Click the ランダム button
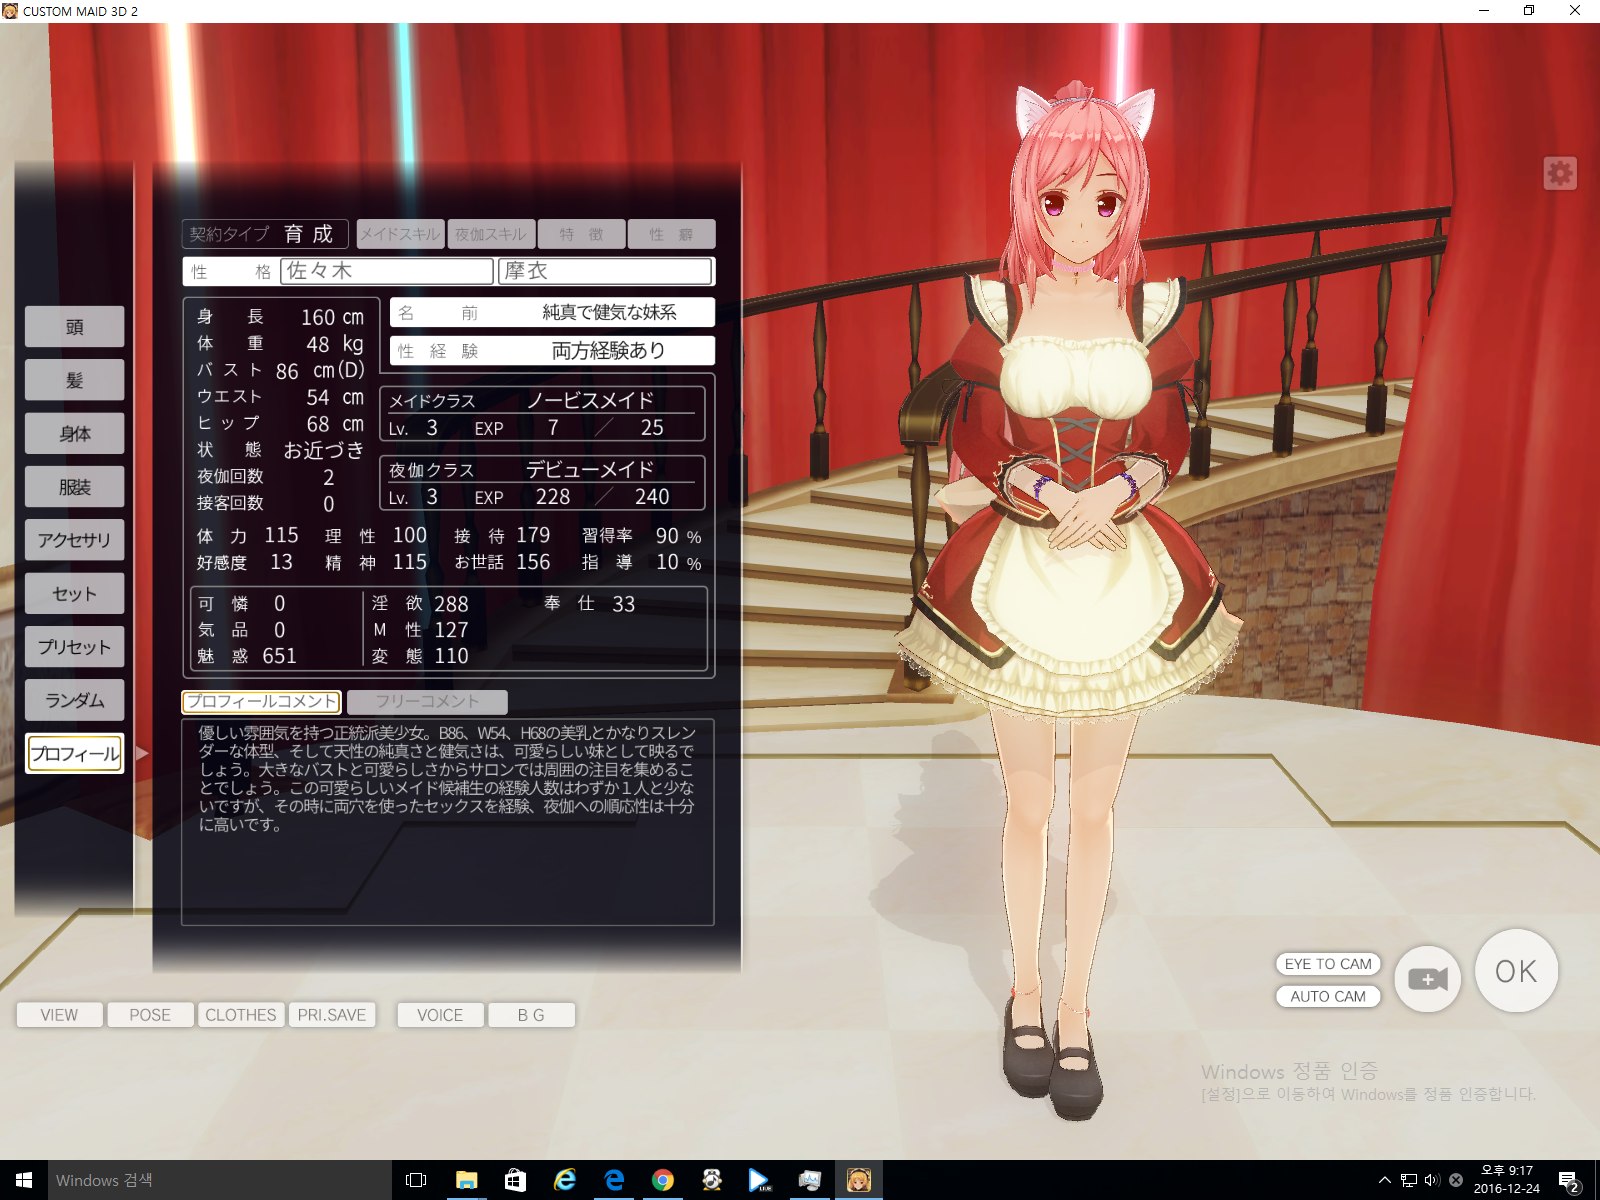 pyautogui.click(x=75, y=700)
